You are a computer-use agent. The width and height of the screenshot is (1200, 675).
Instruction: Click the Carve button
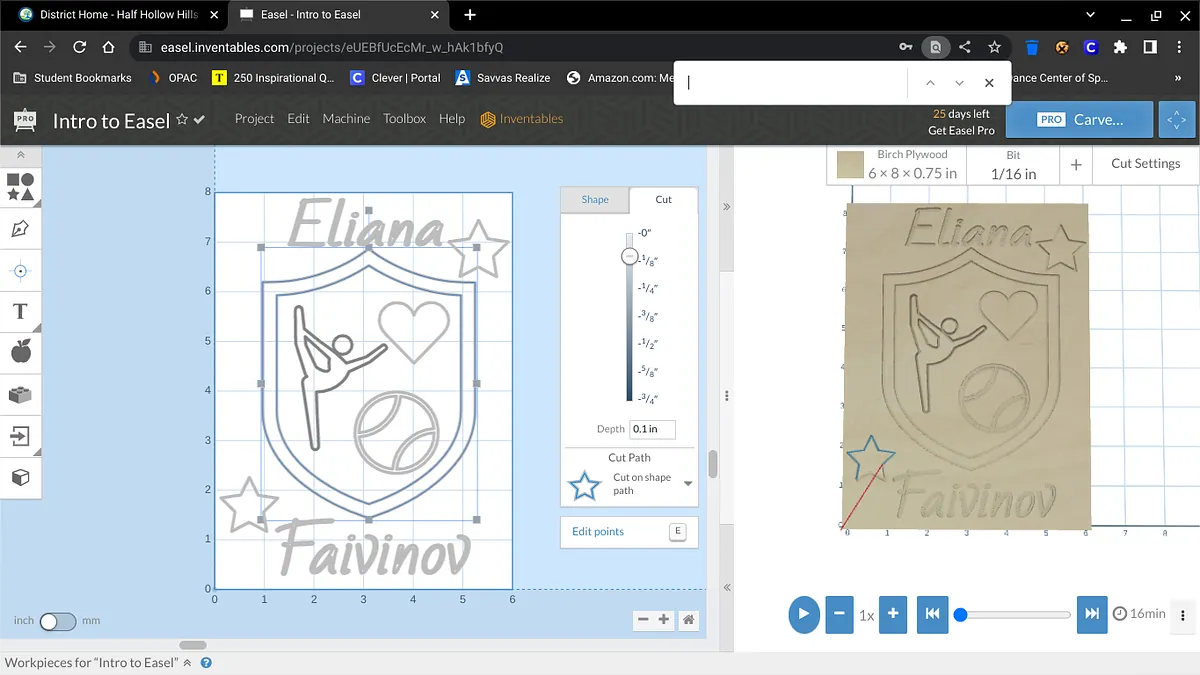1079,119
